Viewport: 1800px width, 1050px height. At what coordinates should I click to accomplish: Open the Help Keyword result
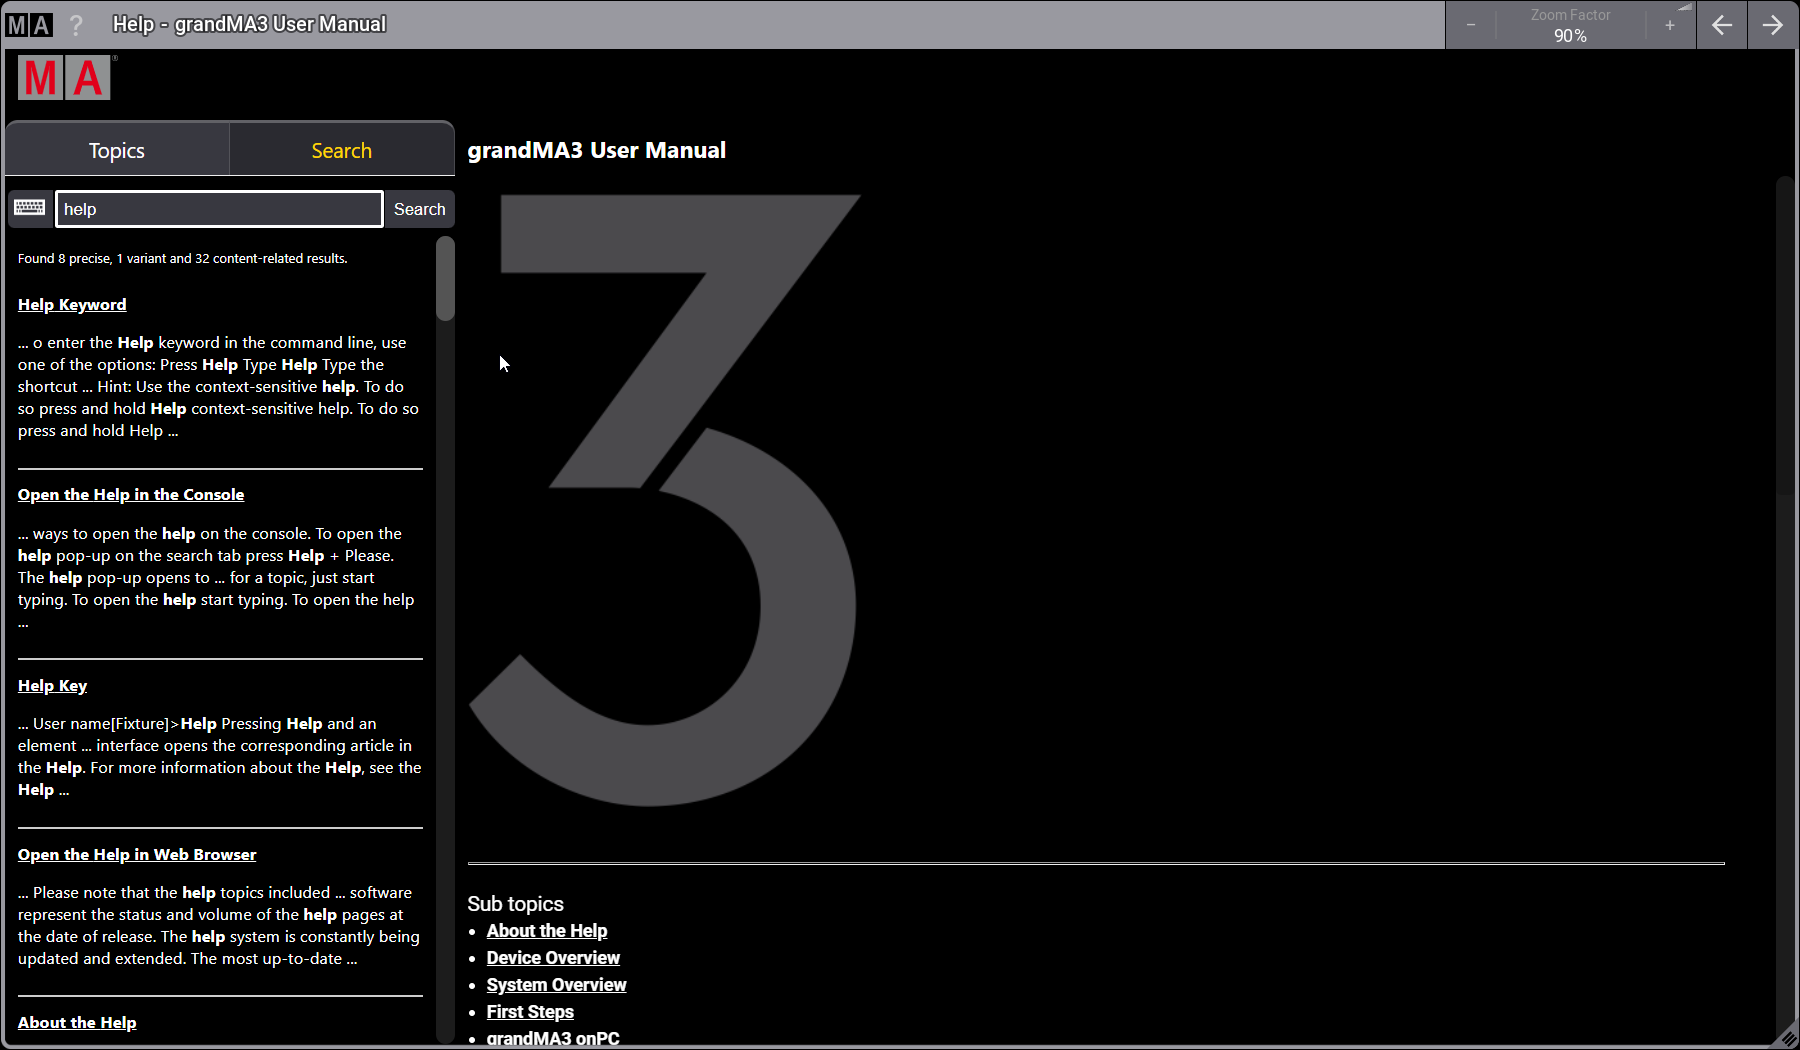[71, 304]
